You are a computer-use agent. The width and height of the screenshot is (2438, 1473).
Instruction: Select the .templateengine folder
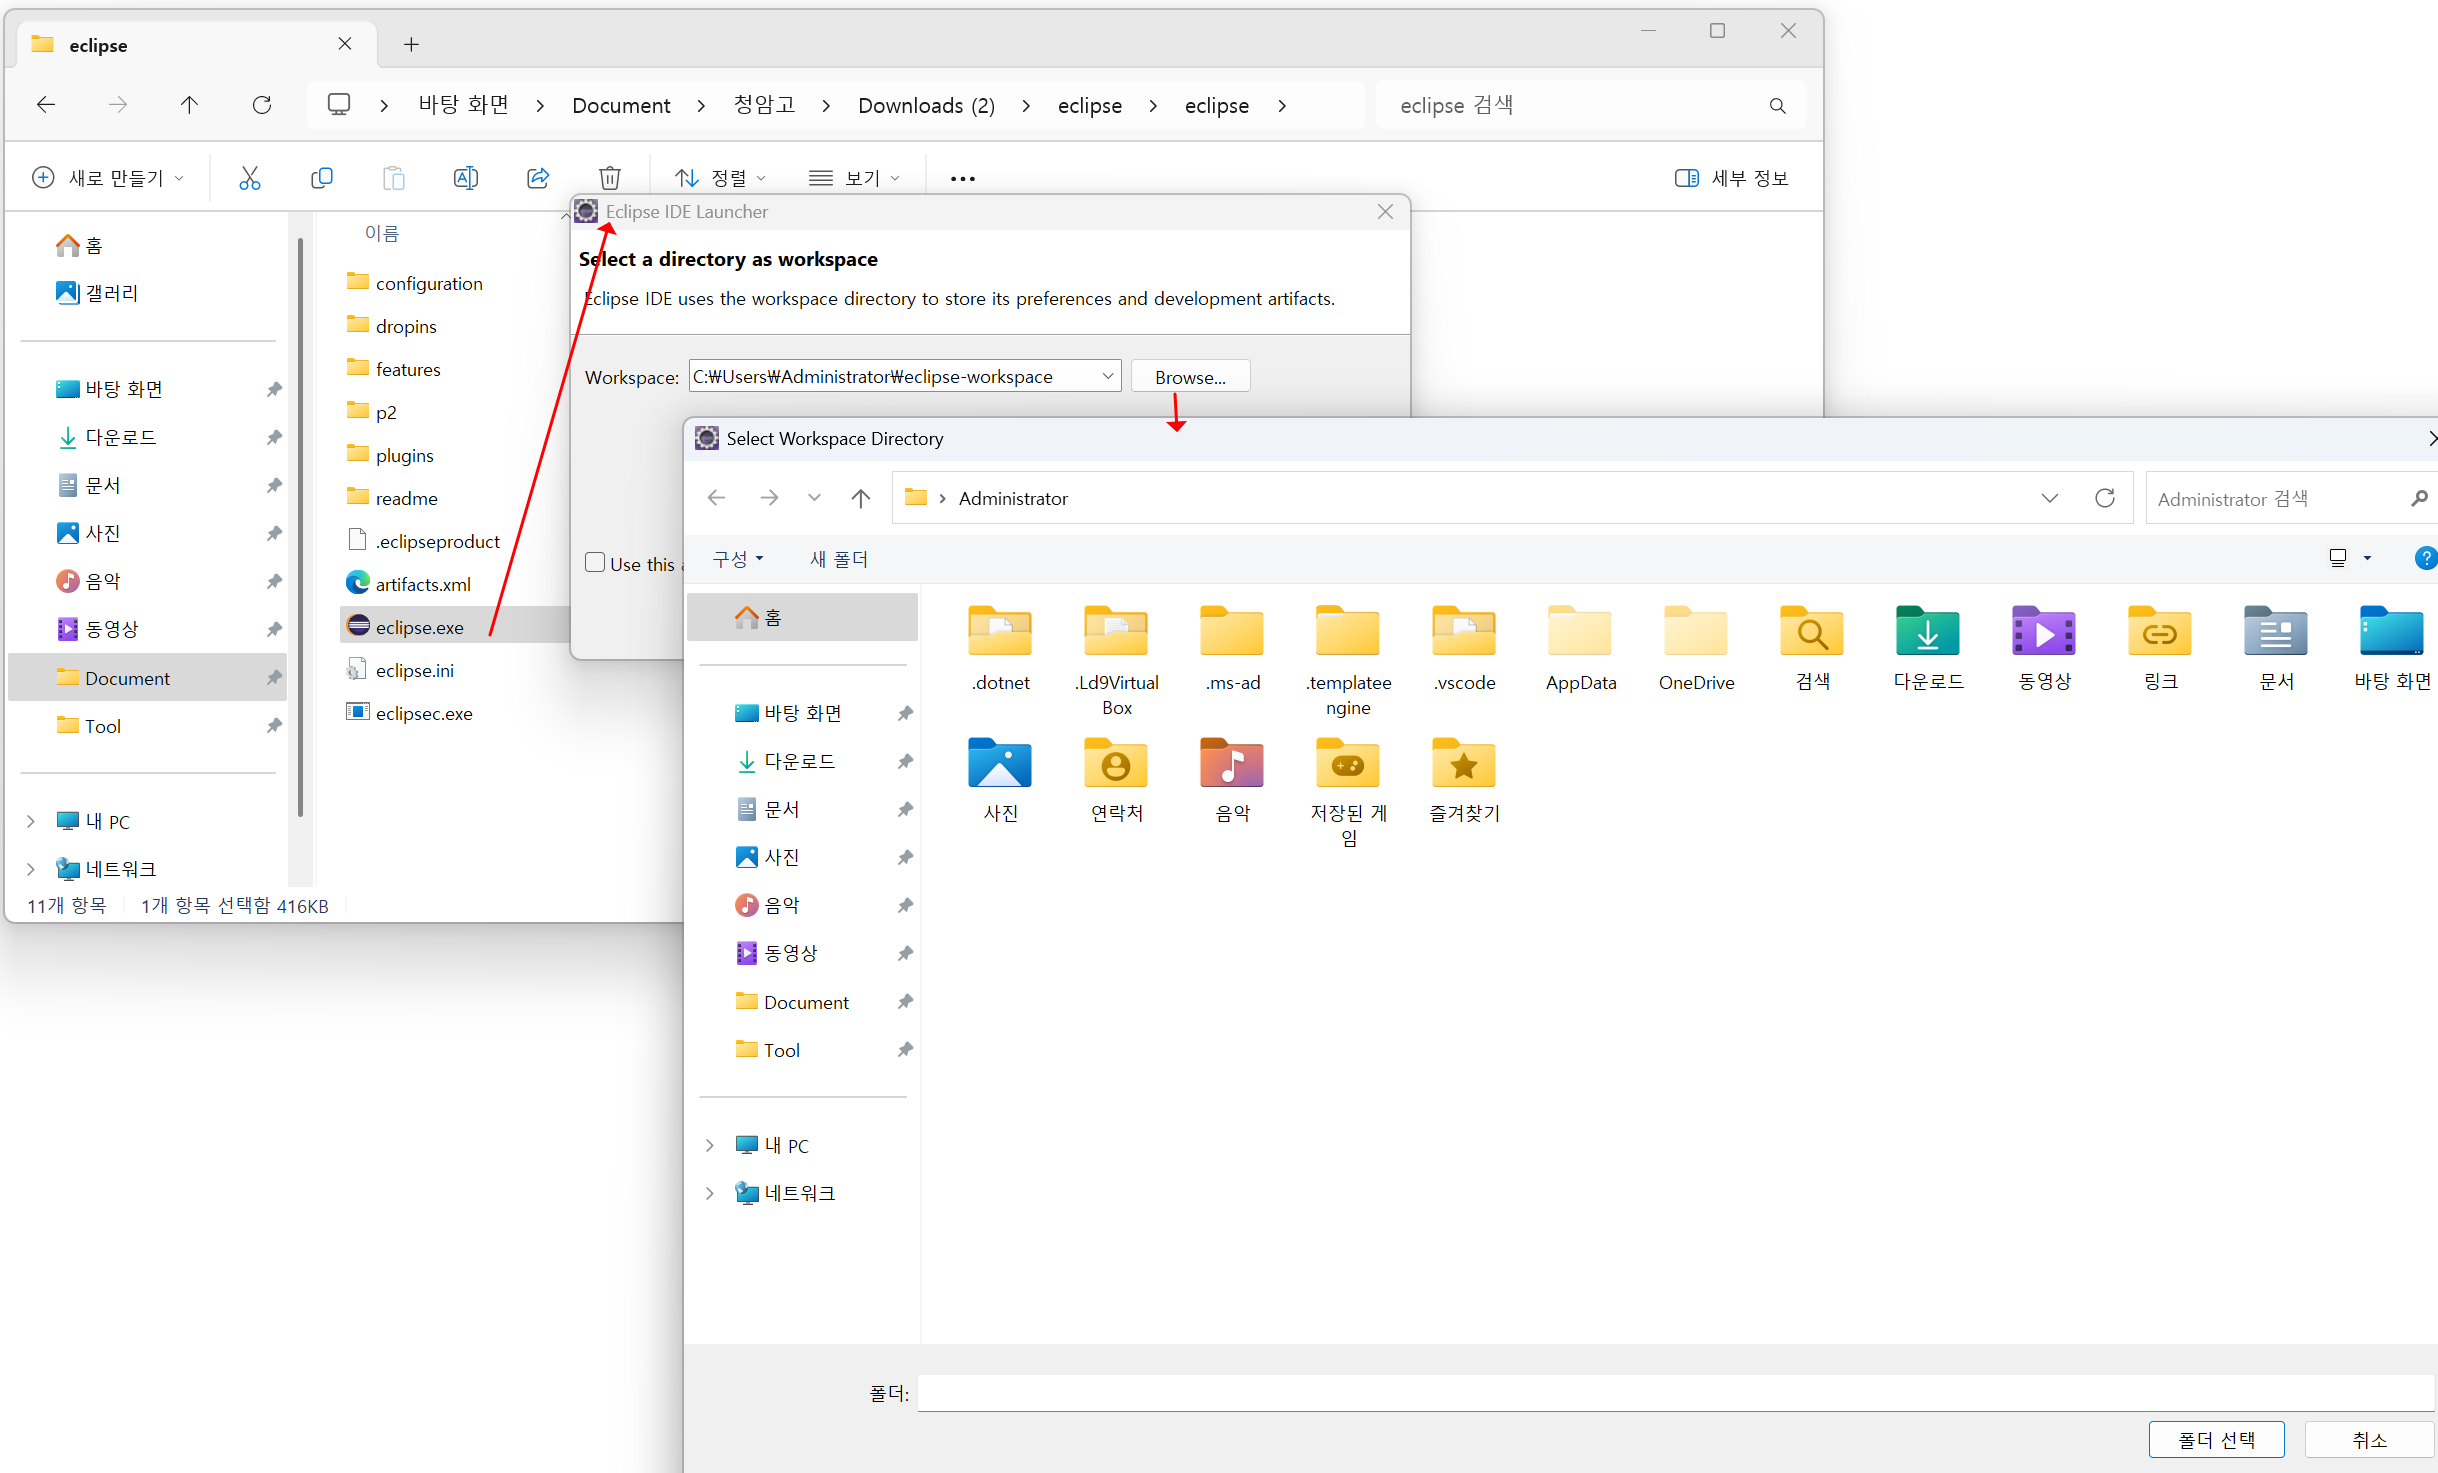pyautogui.click(x=1348, y=660)
